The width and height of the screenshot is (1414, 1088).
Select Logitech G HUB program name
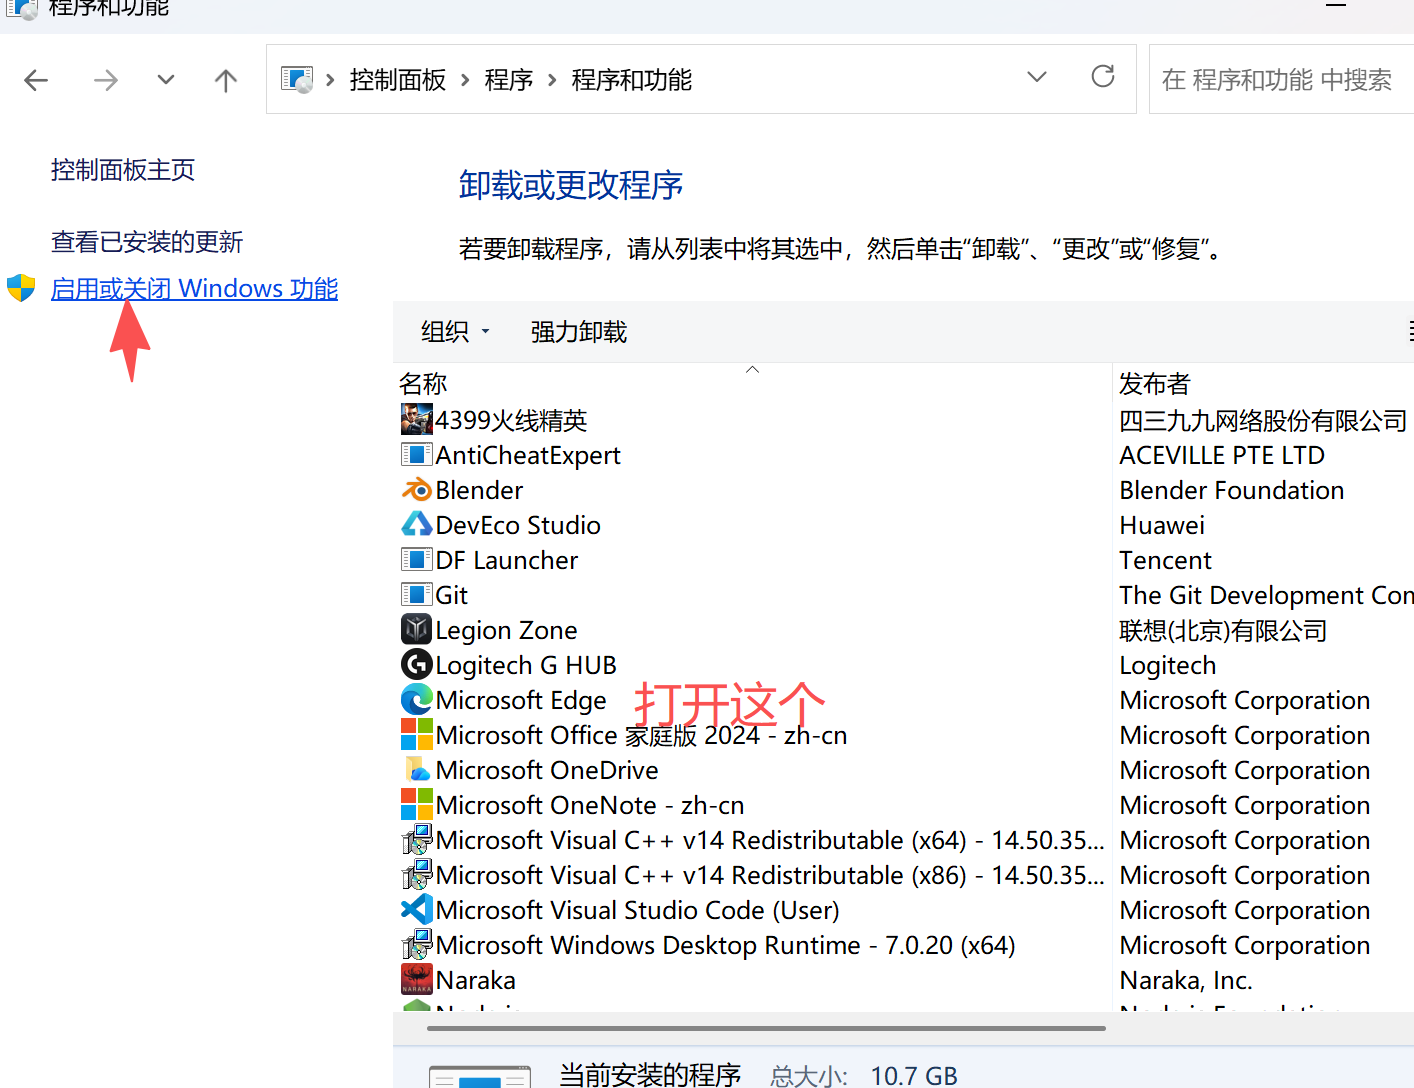tap(526, 665)
